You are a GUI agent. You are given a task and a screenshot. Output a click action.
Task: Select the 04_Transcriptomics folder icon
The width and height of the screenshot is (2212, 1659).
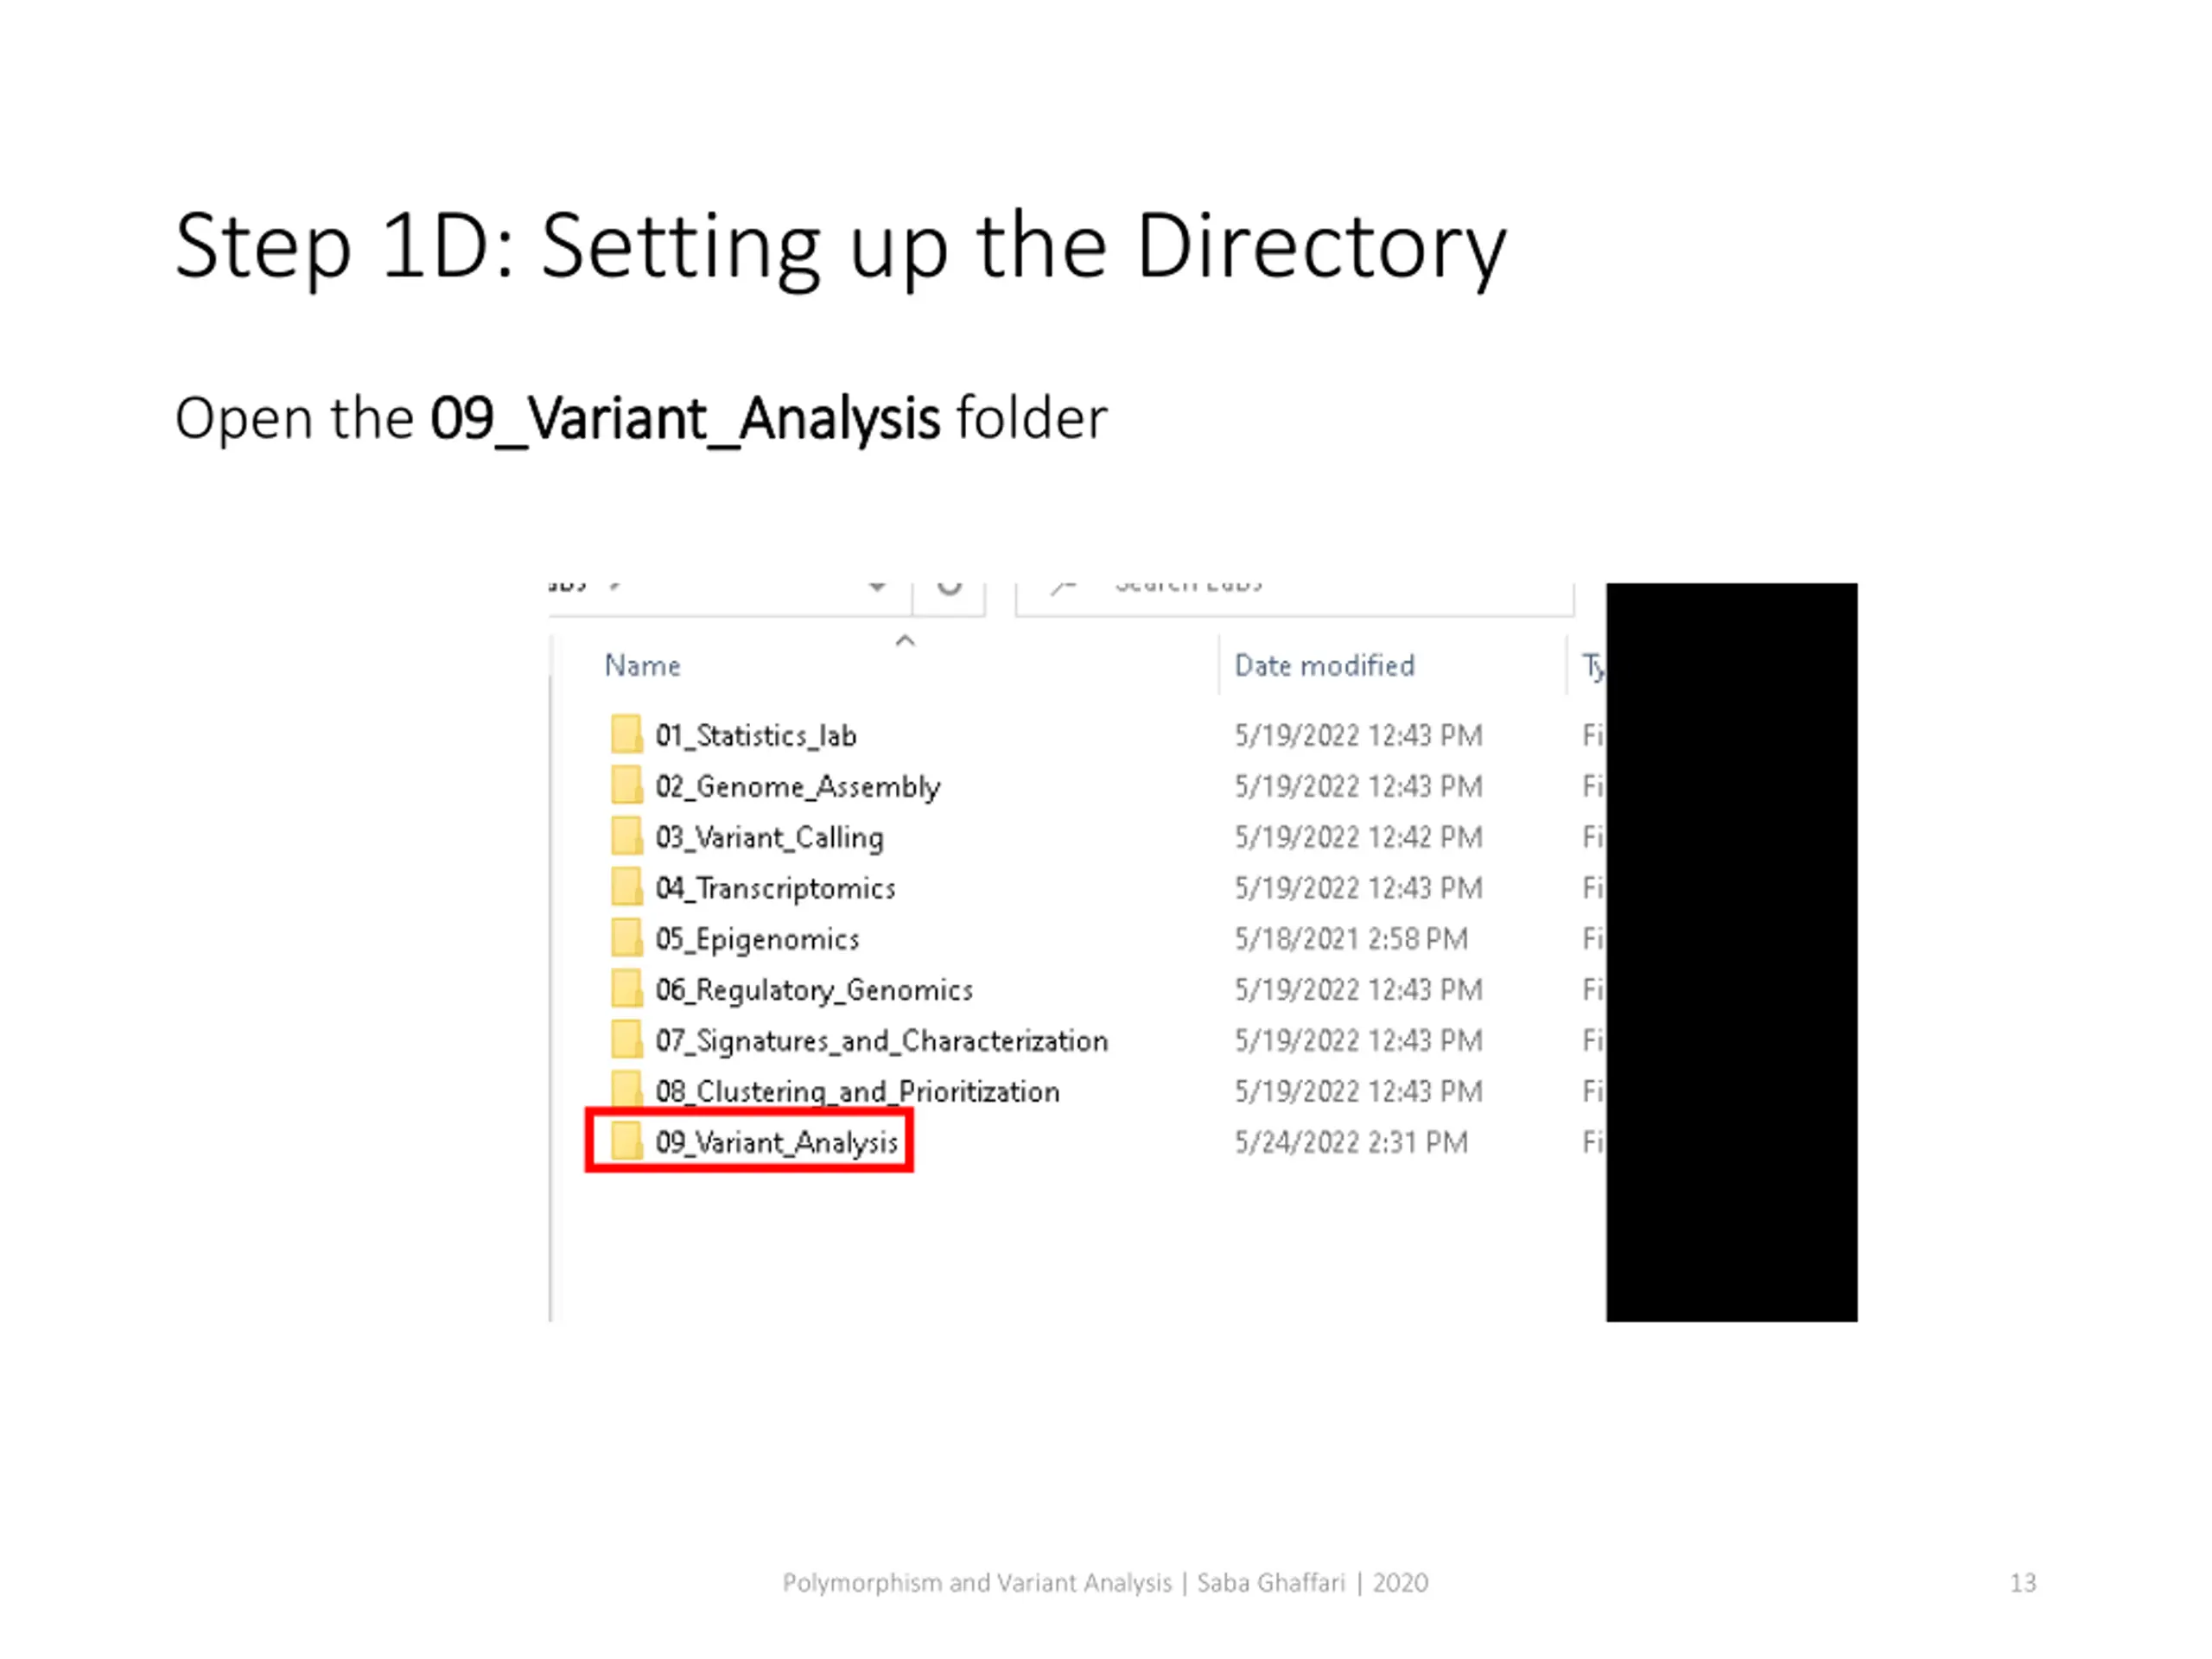(x=627, y=887)
